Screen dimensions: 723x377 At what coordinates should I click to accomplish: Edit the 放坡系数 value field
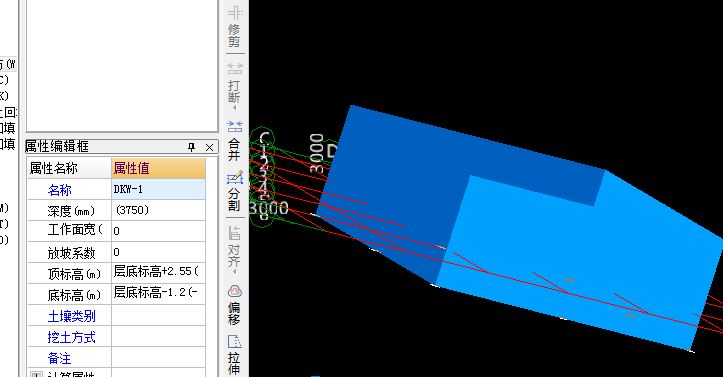(158, 252)
